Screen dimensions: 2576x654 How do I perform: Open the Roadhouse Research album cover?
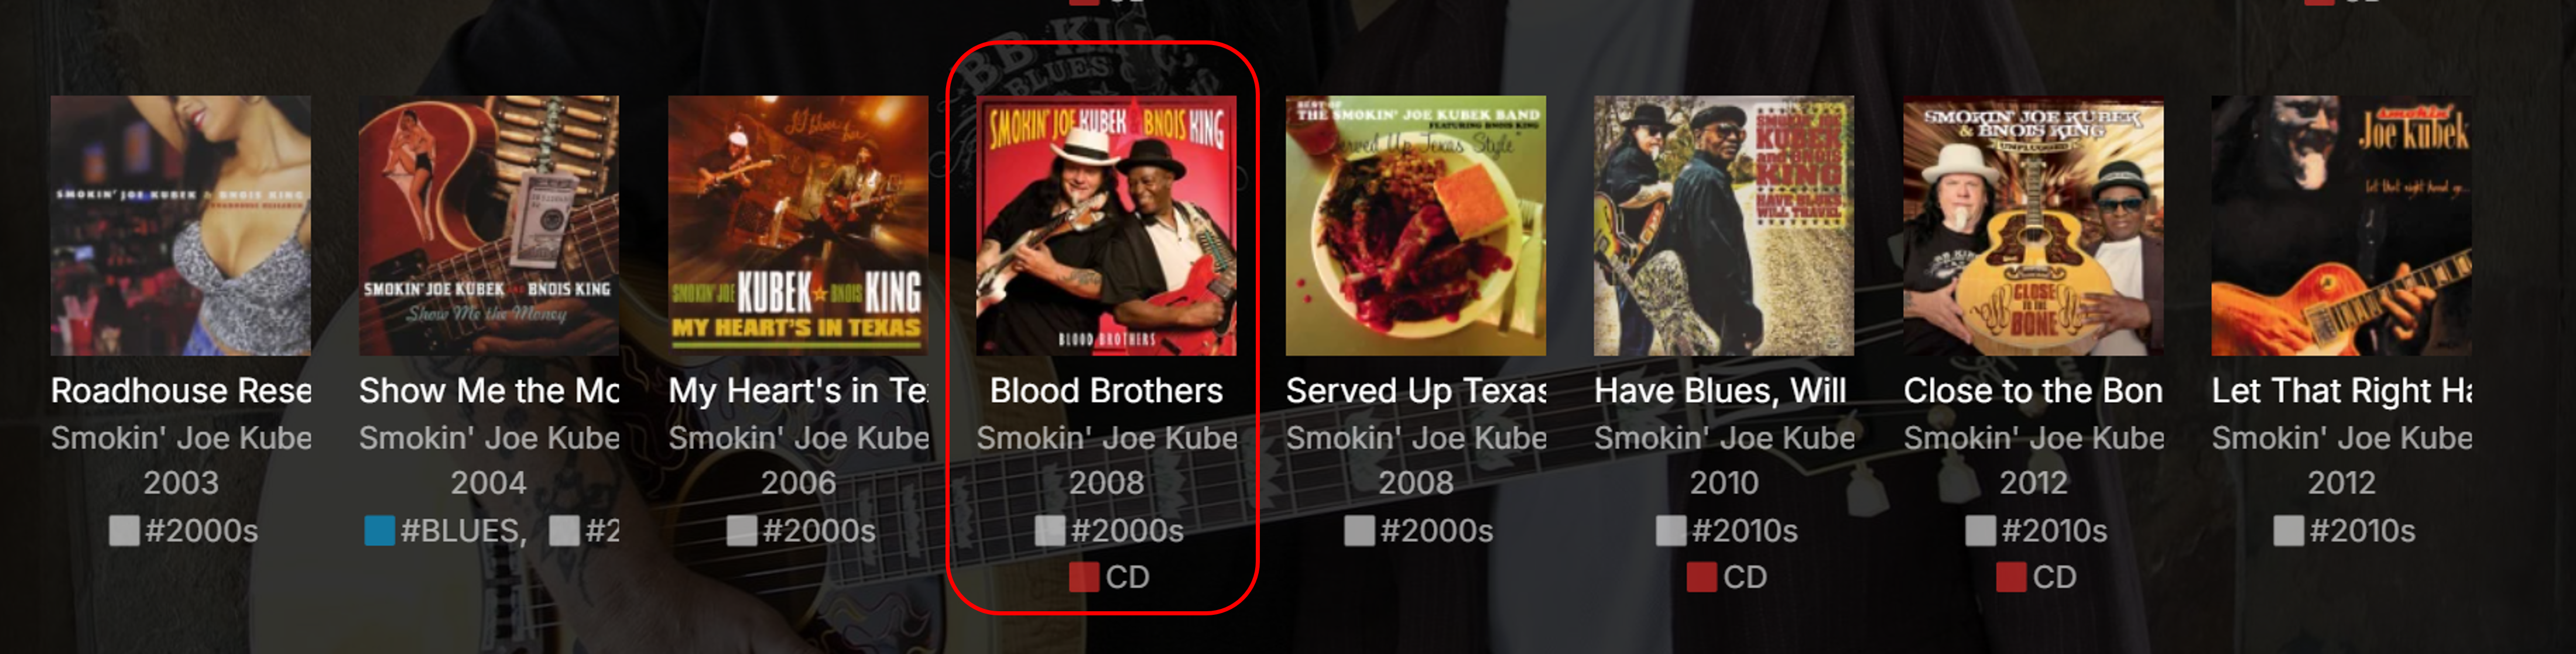pos(181,225)
